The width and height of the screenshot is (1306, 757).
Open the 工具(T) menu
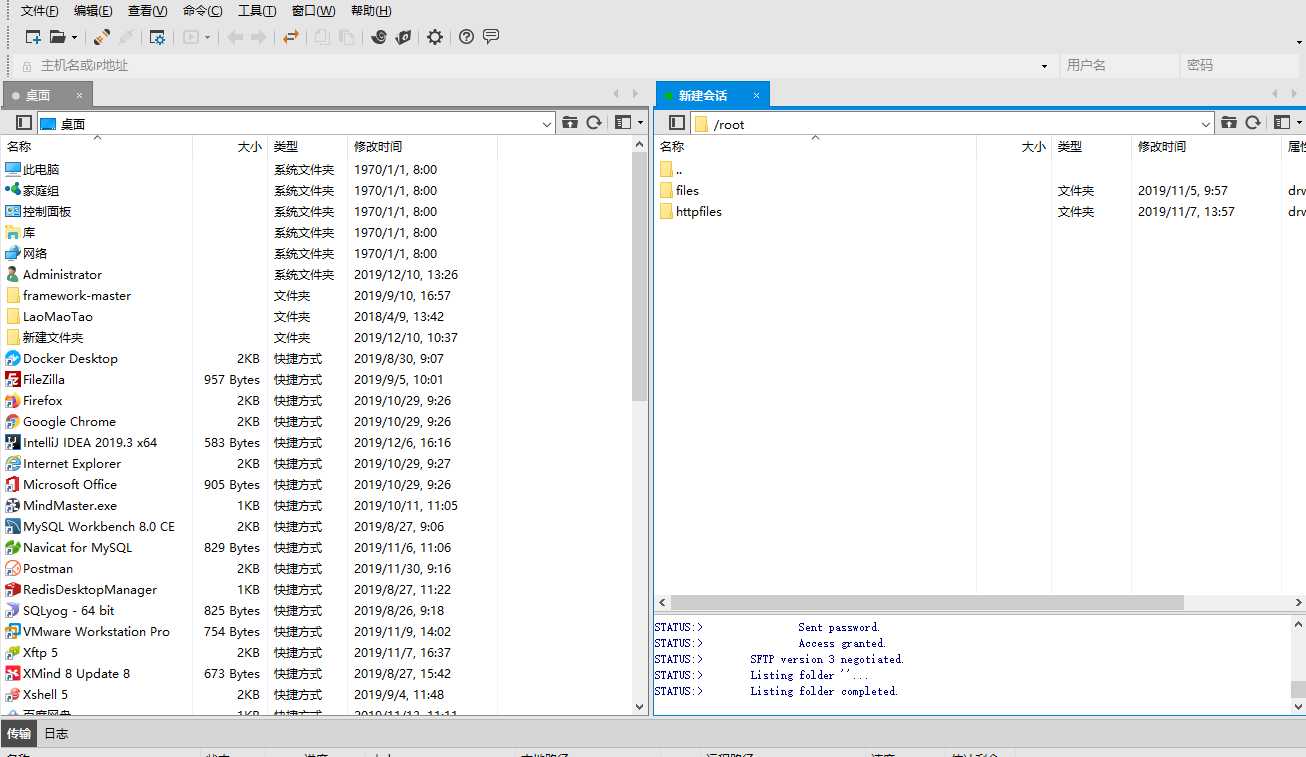tap(257, 11)
